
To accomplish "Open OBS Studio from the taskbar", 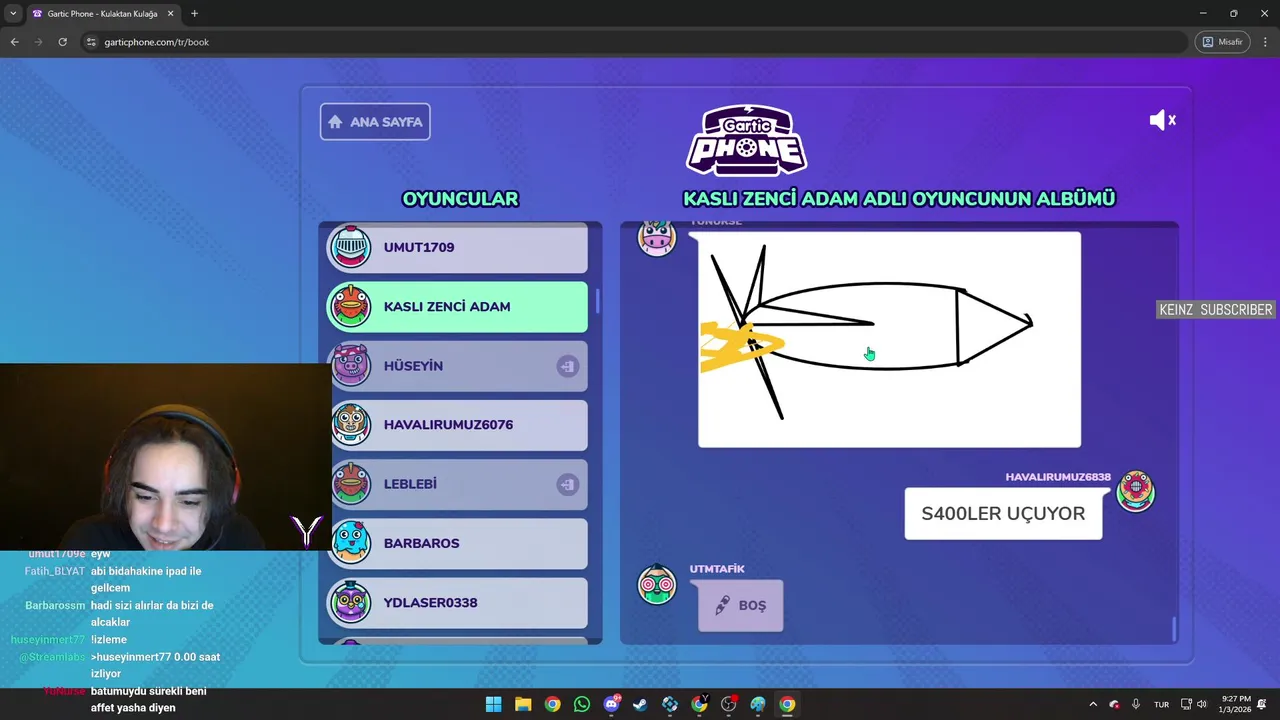I will coord(729,704).
